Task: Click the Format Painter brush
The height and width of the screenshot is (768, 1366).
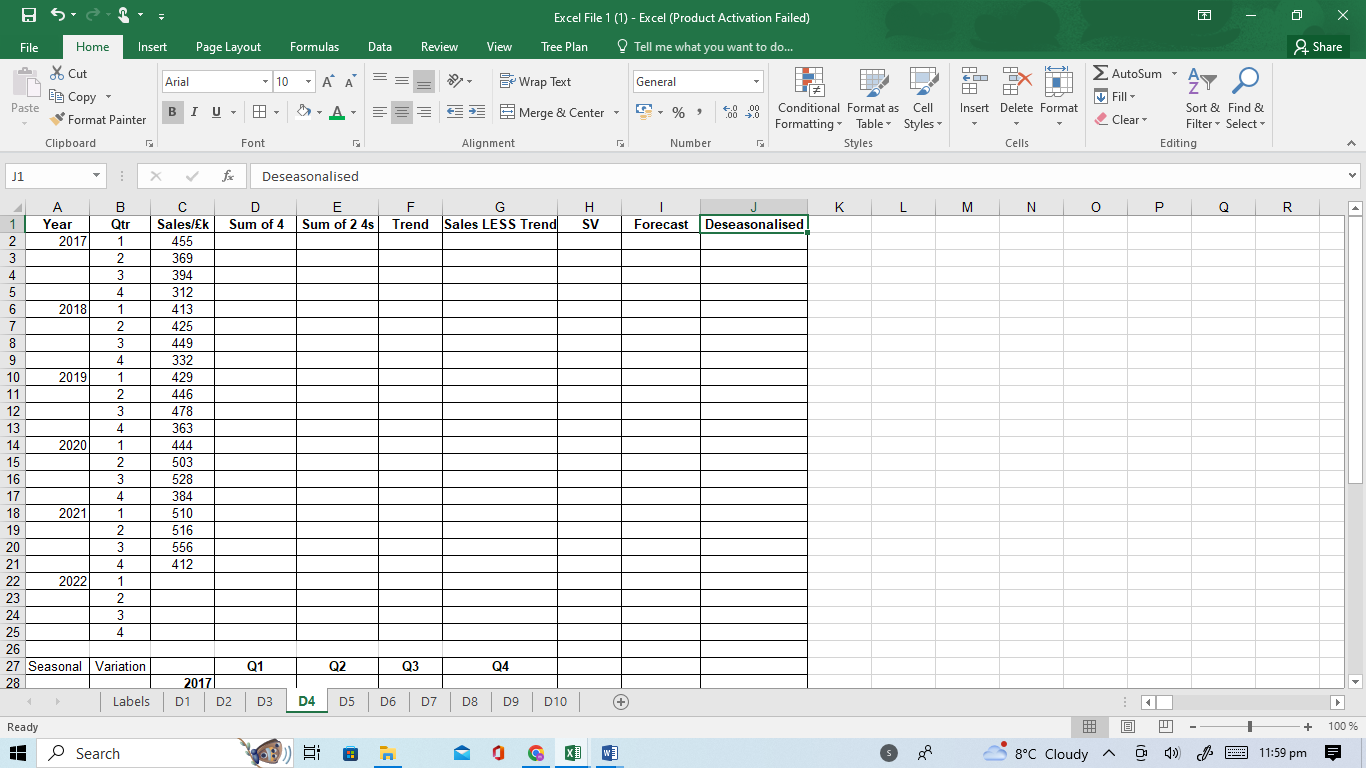Action: click(x=58, y=120)
